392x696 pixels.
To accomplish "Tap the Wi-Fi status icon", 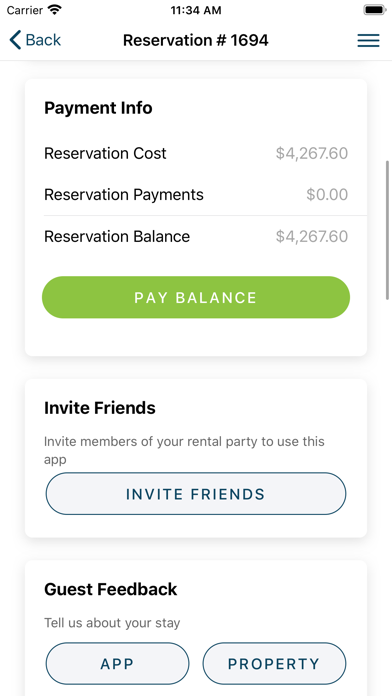I will (x=55, y=10).
